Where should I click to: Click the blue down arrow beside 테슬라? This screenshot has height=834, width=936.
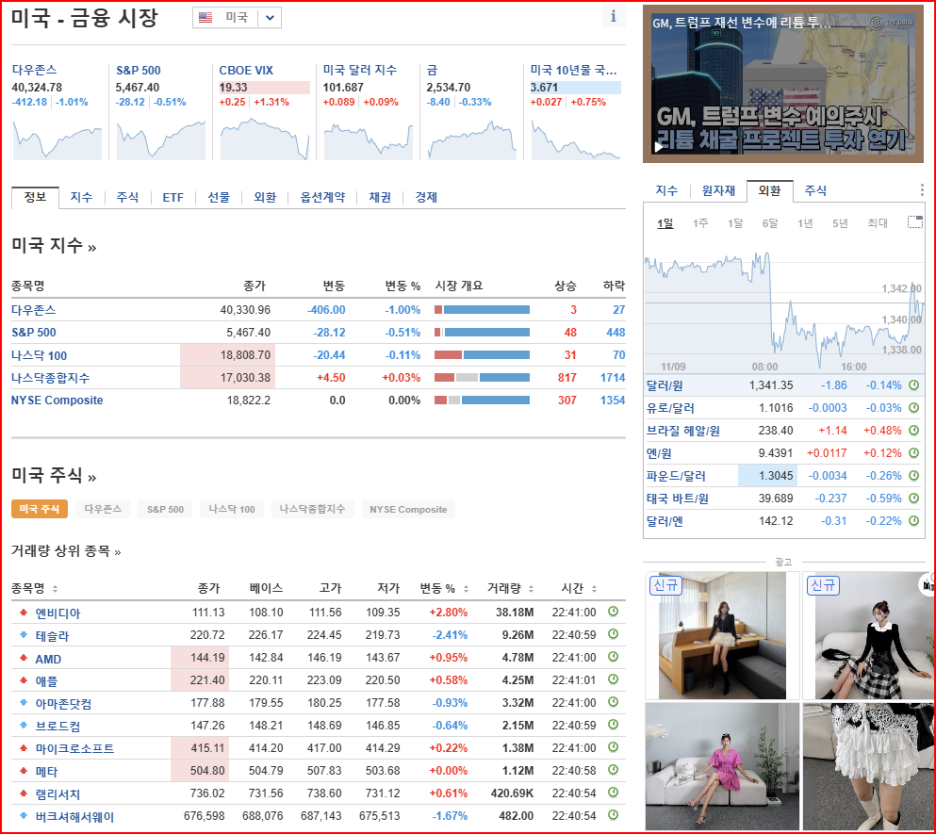(23, 635)
